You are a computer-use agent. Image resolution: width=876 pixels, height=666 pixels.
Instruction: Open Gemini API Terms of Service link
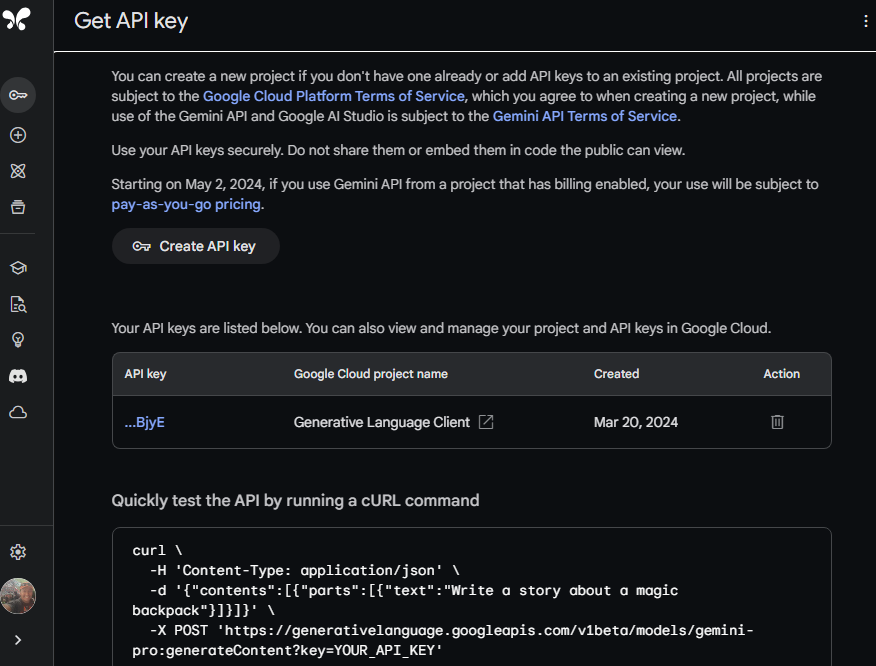pos(584,116)
